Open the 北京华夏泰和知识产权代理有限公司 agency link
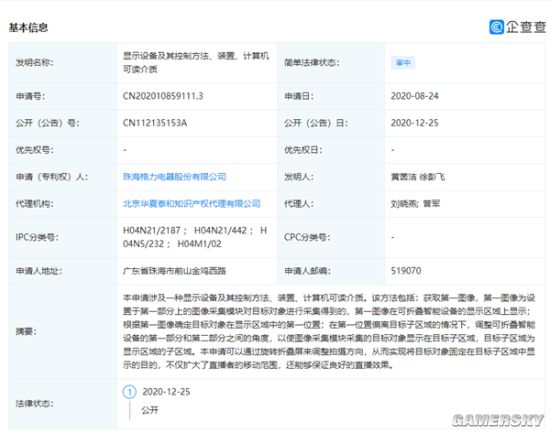This screenshot has width=550, height=432. 192,204
